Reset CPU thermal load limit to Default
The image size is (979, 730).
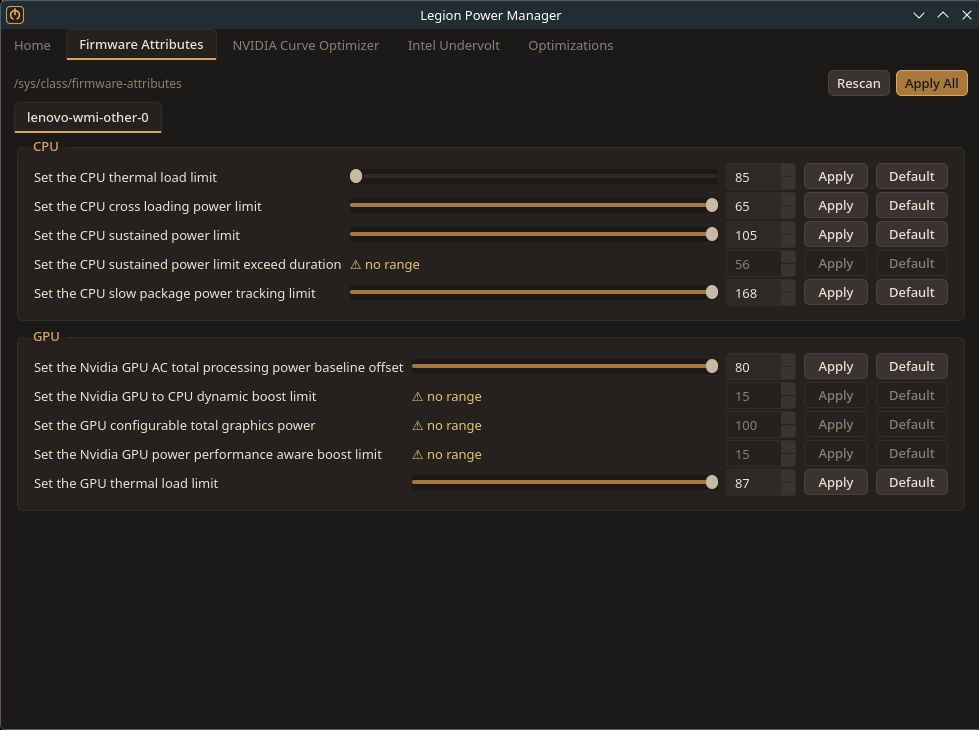click(x=912, y=177)
